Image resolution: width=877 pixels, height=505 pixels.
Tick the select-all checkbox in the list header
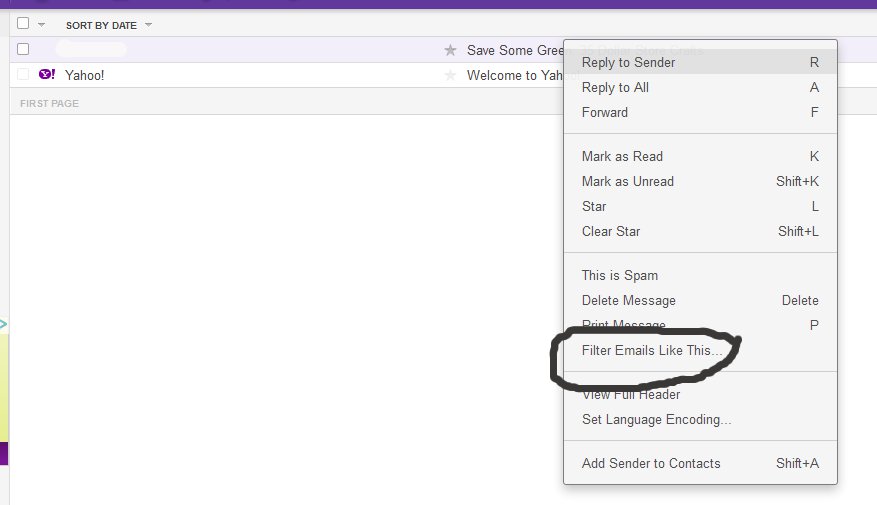[x=23, y=23]
